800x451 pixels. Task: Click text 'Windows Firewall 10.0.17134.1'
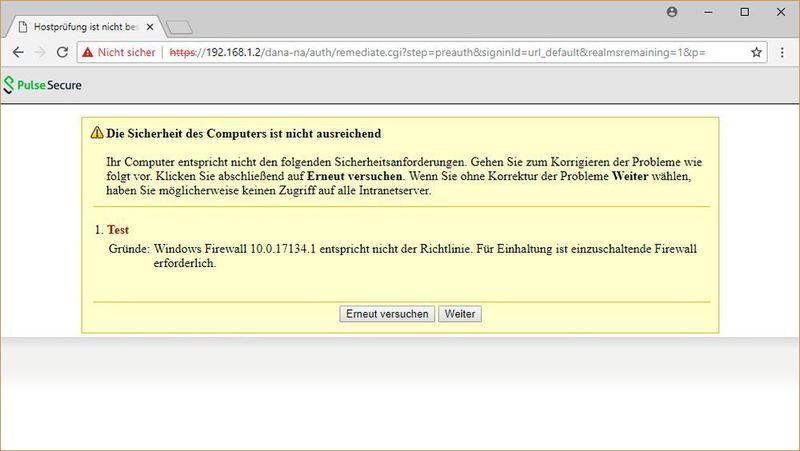click(235, 249)
